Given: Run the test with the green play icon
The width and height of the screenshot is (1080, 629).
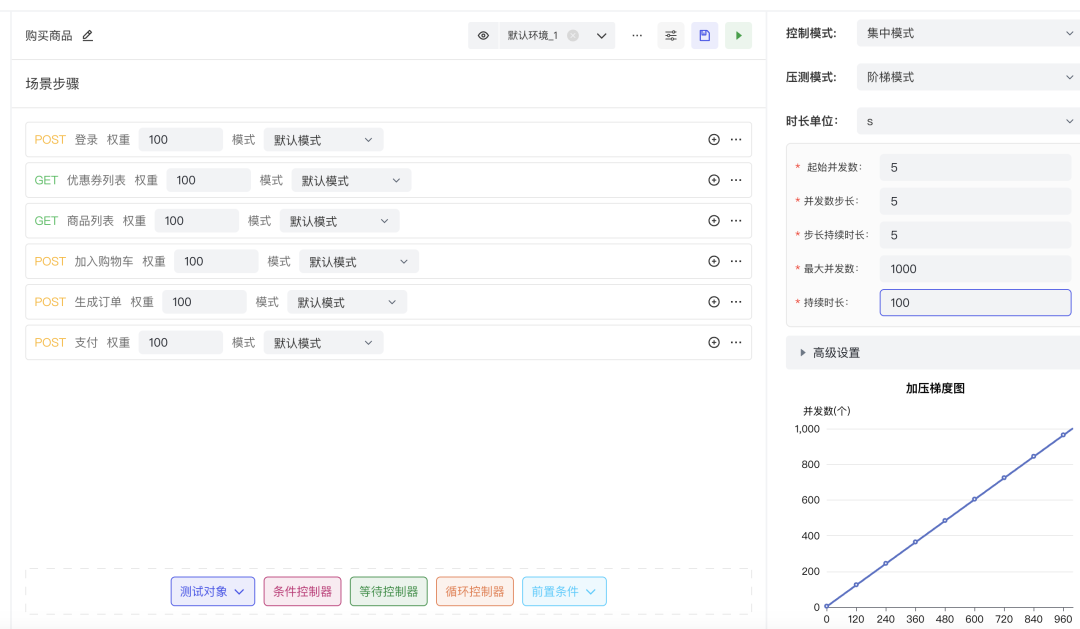Looking at the screenshot, I should point(738,35).
